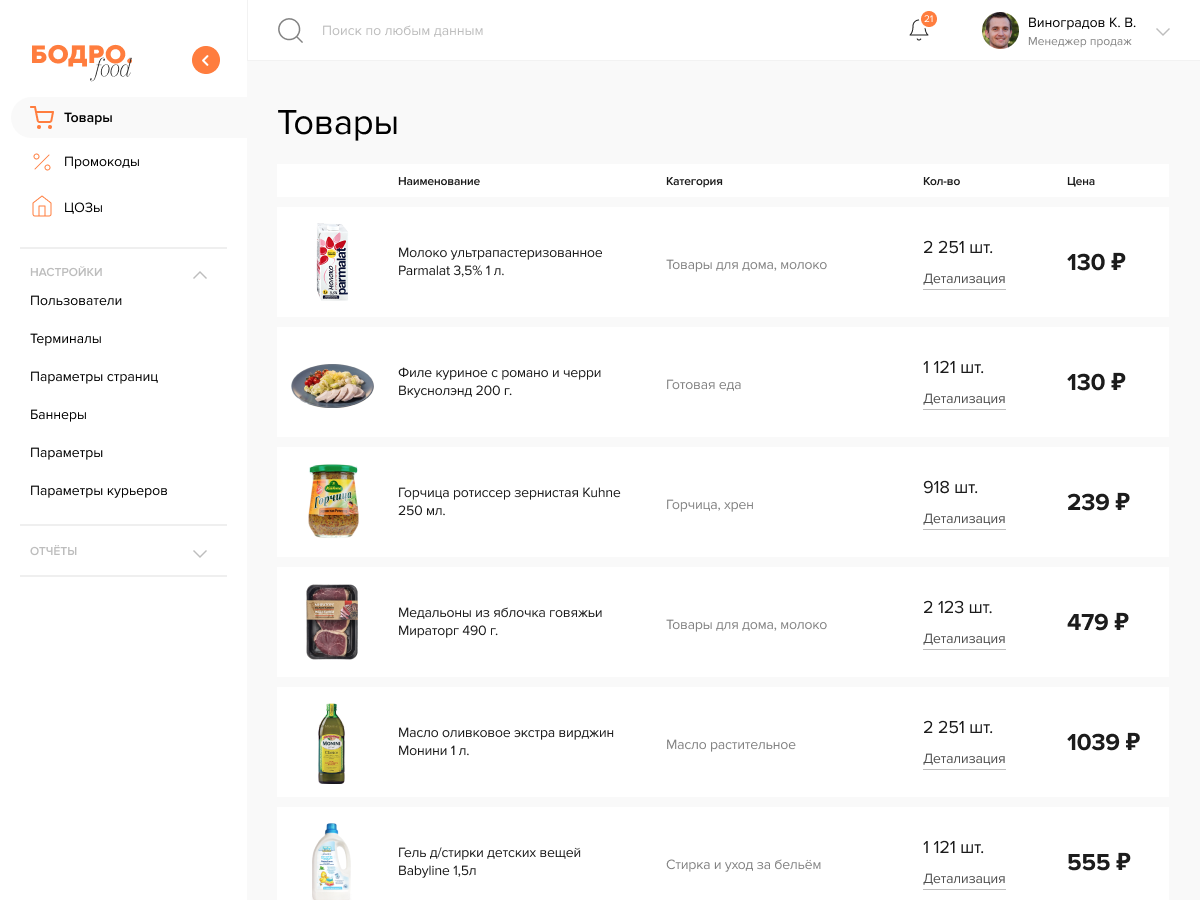Click price 555 ₽

click(1099, 862)
